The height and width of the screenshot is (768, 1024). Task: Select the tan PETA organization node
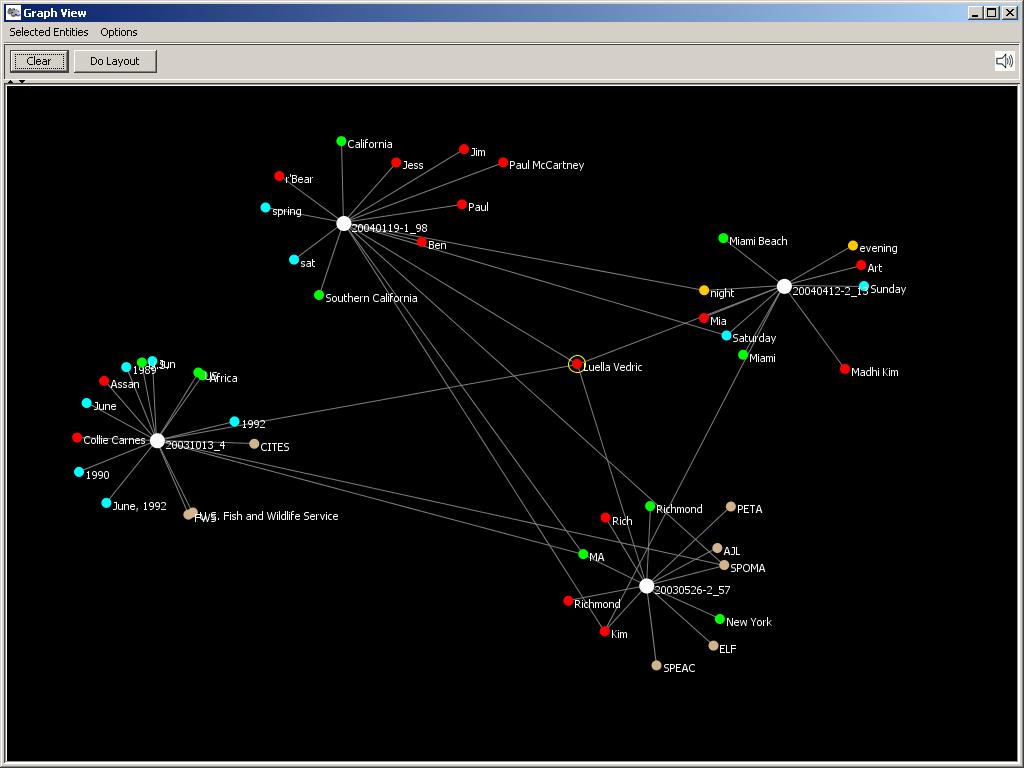(x=731, y=507)
